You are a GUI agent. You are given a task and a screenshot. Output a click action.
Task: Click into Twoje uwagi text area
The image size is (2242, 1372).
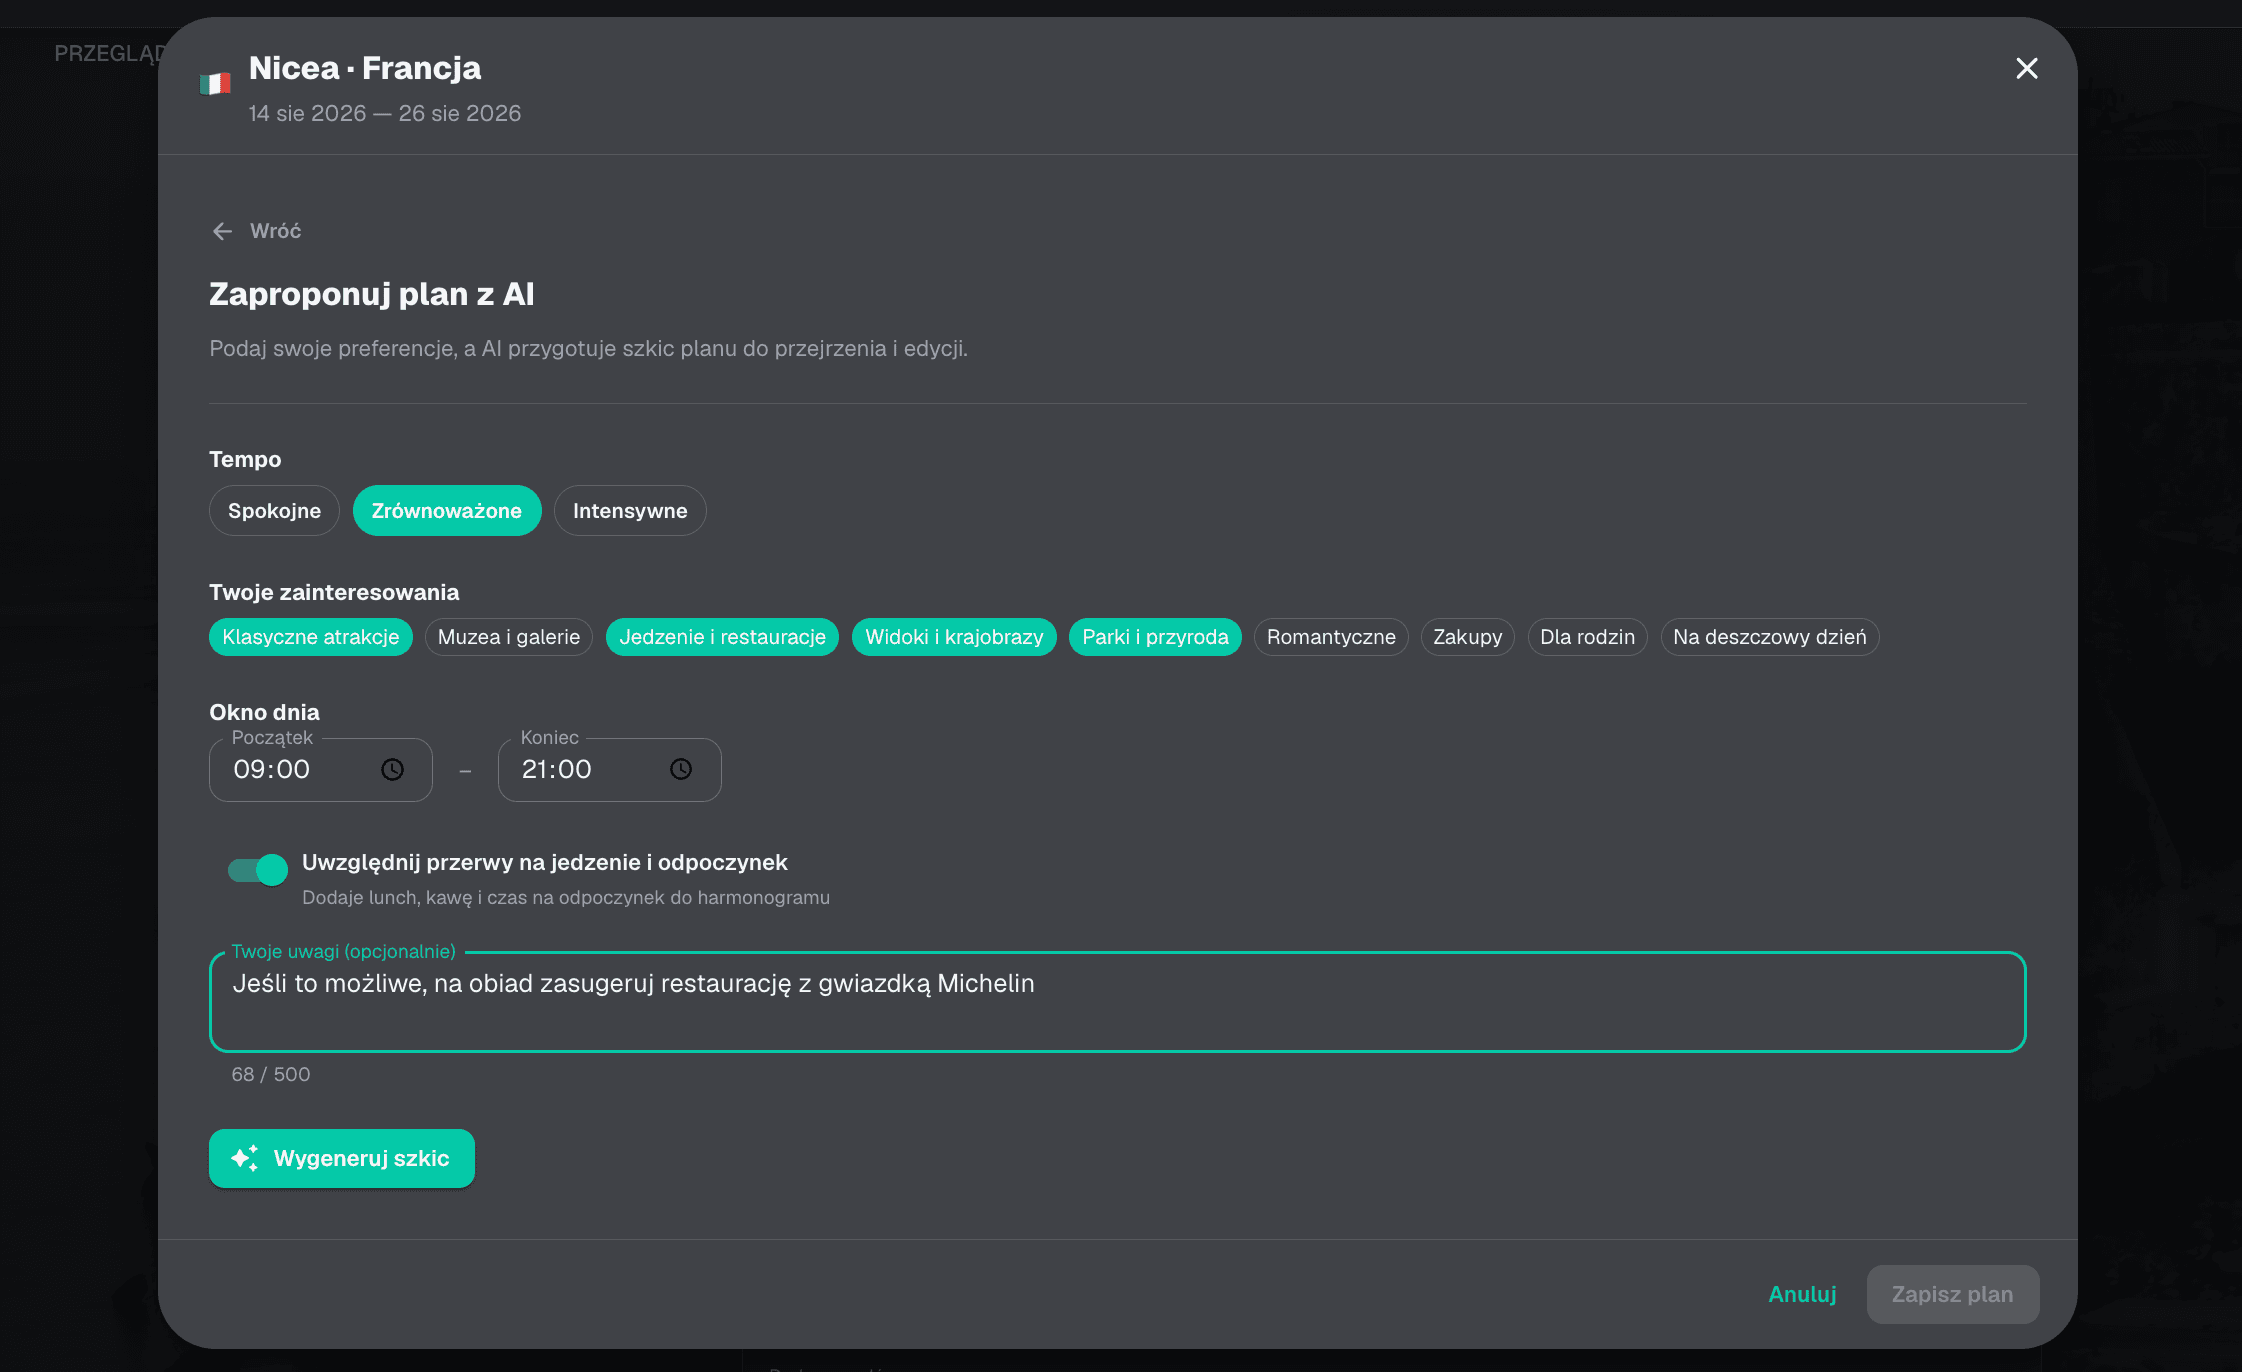(1117, 1002)
